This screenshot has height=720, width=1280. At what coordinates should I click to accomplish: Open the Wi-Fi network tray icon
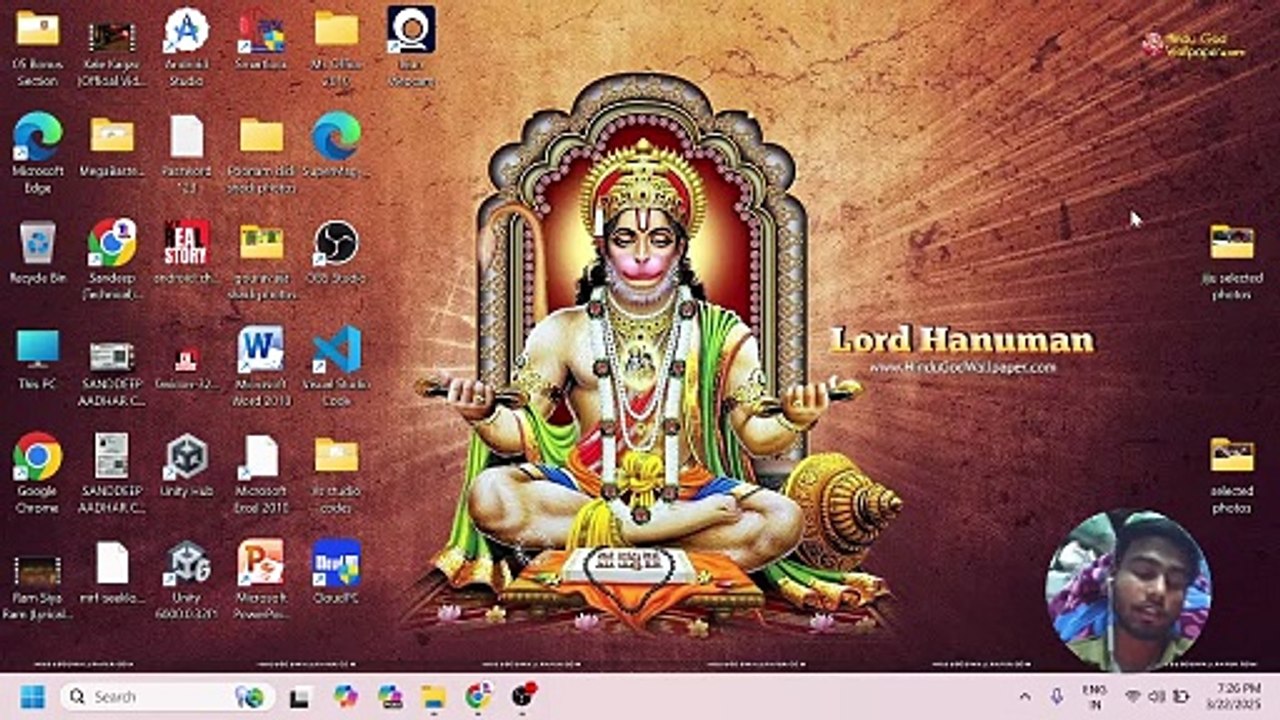pos(1133,696)
